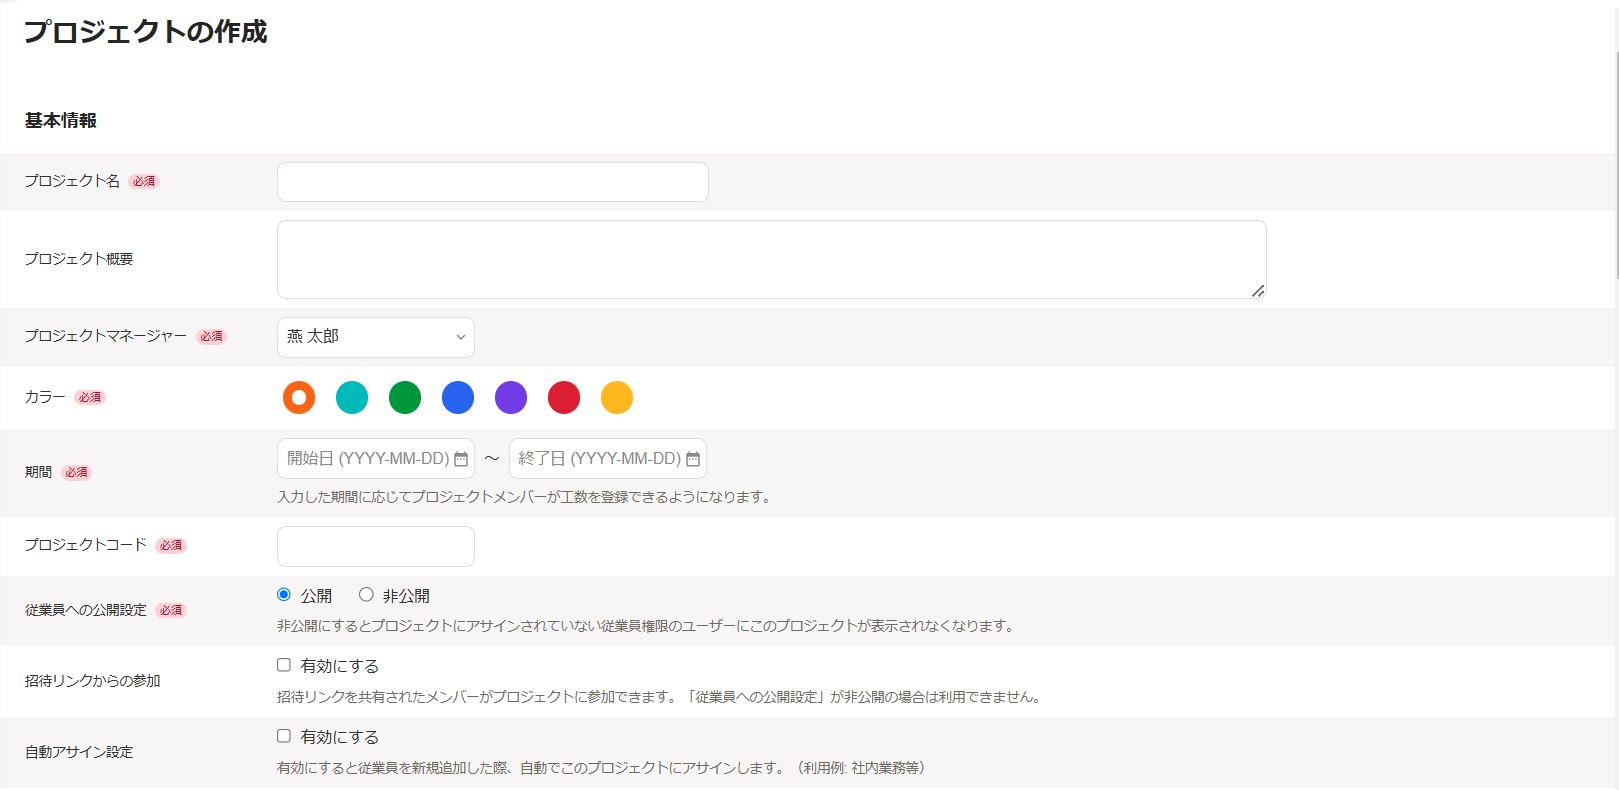The width and height of the screenshot is (1619, 790).
Task: Focus the プロジェクトコード input field
Action: click(376, 547)
